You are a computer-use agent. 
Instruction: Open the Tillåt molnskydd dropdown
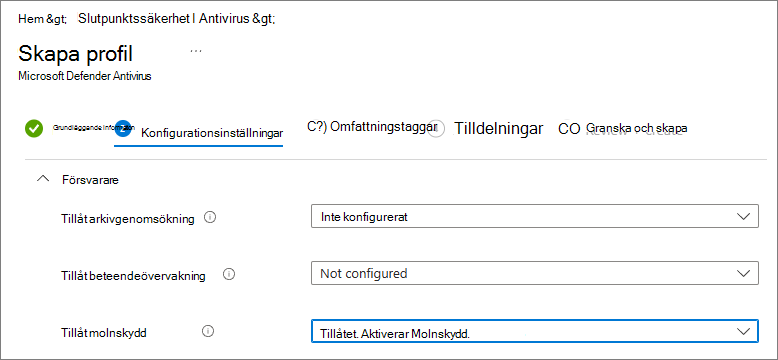pyautogui.click(x=535, y=331)
